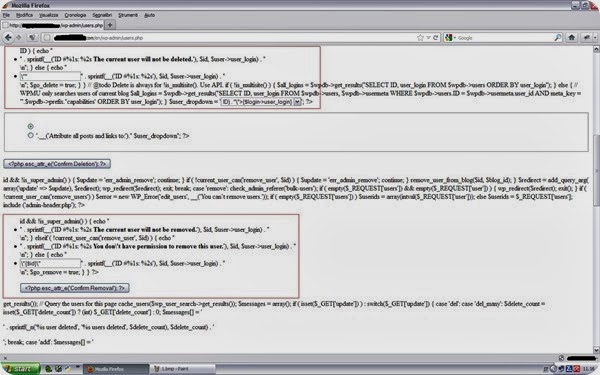Image resolution: width=600 pixels, height=375 pixels.
Task: Click the Confirm Deletion button
Action: pyautogui.click(x=57, y=164)
